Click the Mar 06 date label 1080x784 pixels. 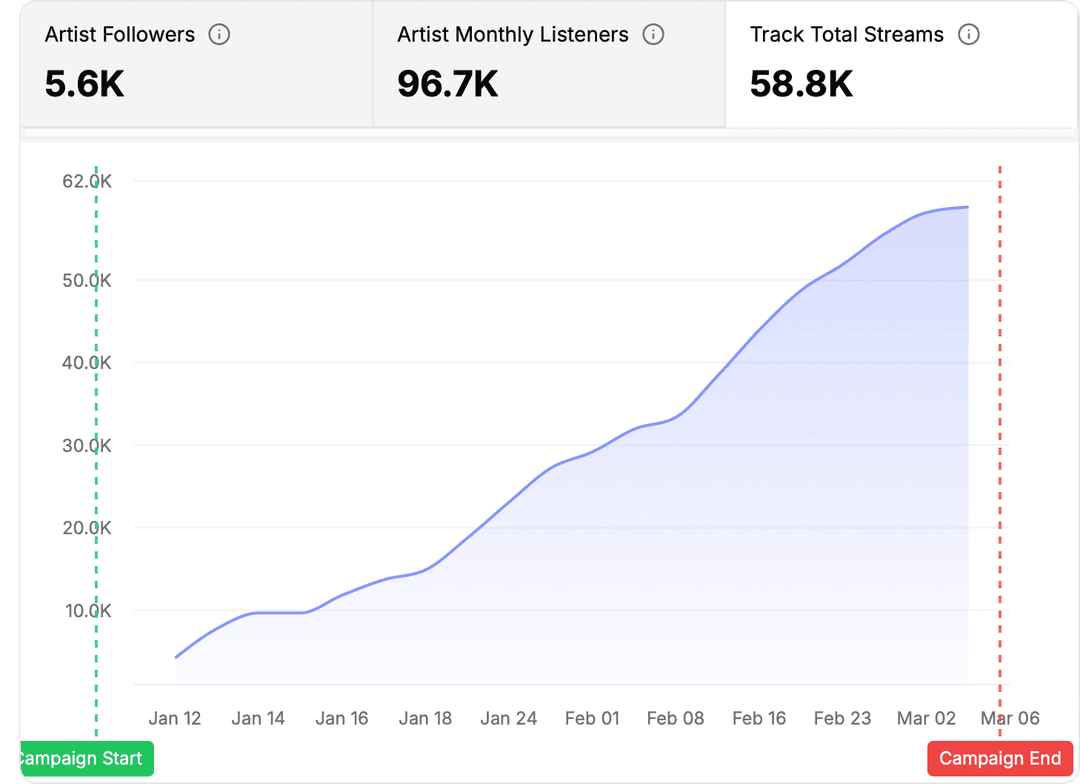[1010, 718]
